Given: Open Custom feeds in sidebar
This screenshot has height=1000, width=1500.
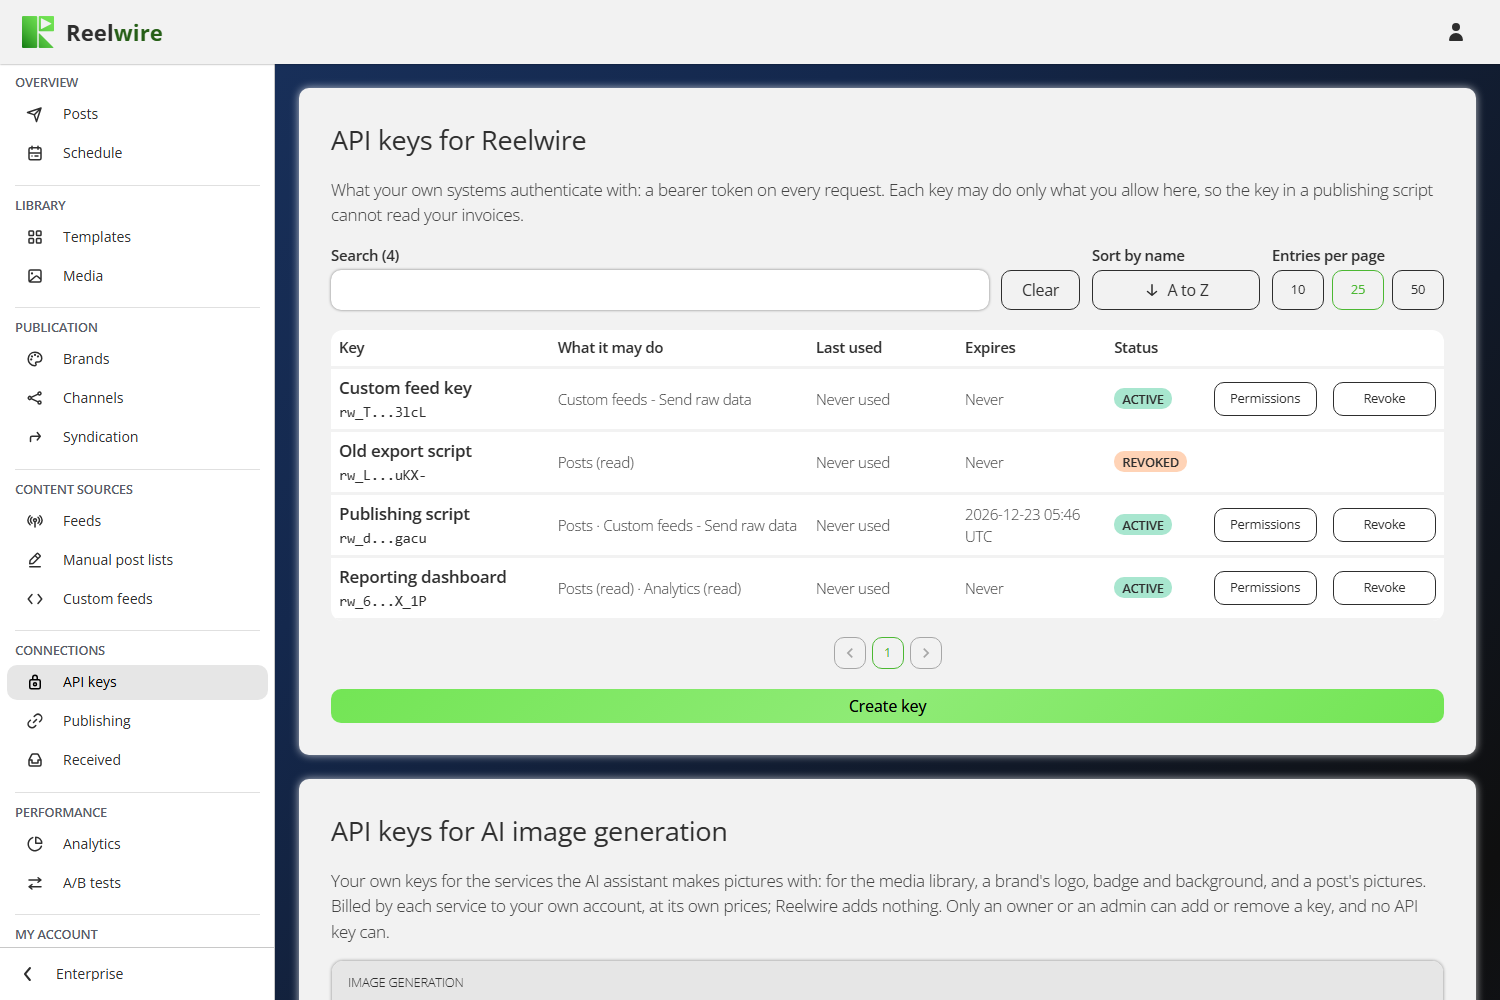Looking at the screenshot, I should (137, 599).
